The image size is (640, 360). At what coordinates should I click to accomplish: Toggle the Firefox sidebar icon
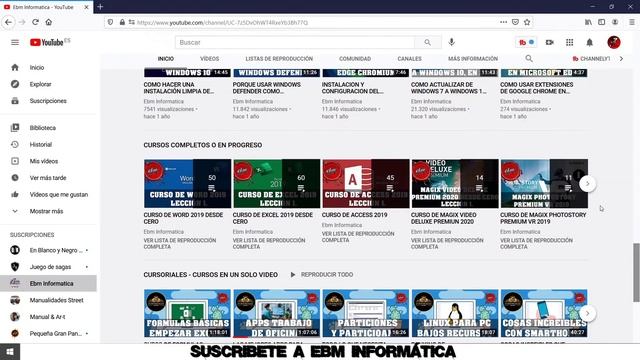(x=602, y=22)
